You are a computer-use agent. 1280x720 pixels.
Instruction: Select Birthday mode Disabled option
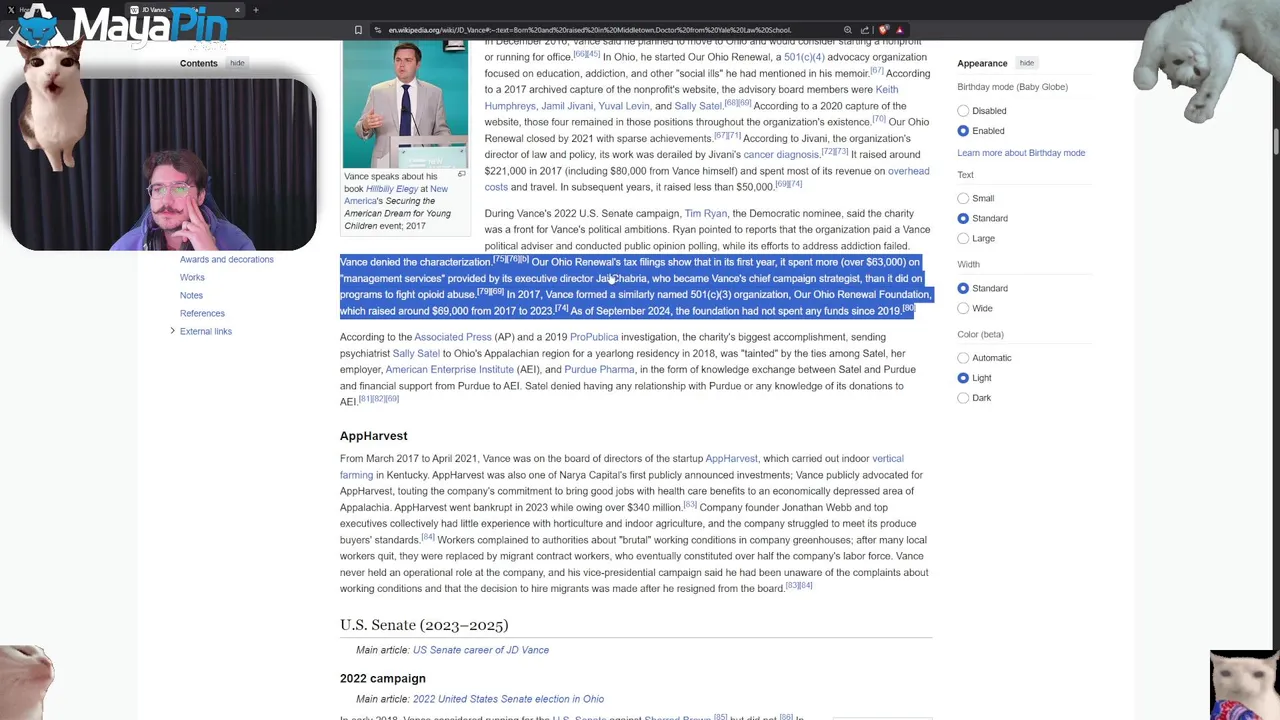[x=963, y=111]
